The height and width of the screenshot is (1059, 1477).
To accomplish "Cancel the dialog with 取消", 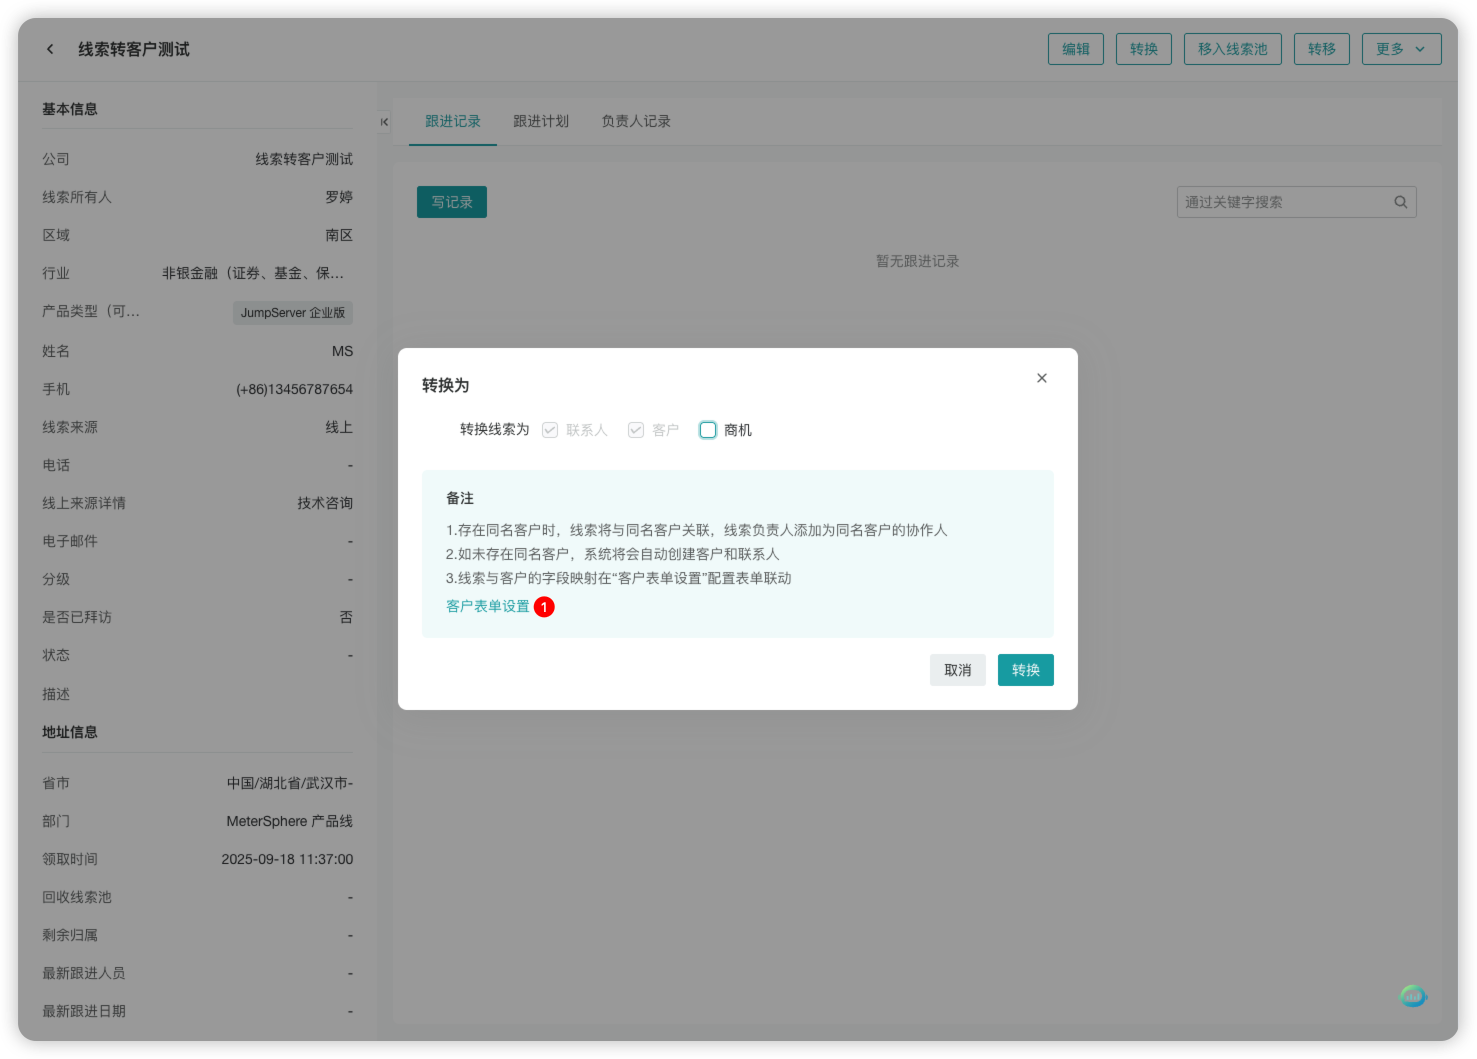I will (957, 670).
